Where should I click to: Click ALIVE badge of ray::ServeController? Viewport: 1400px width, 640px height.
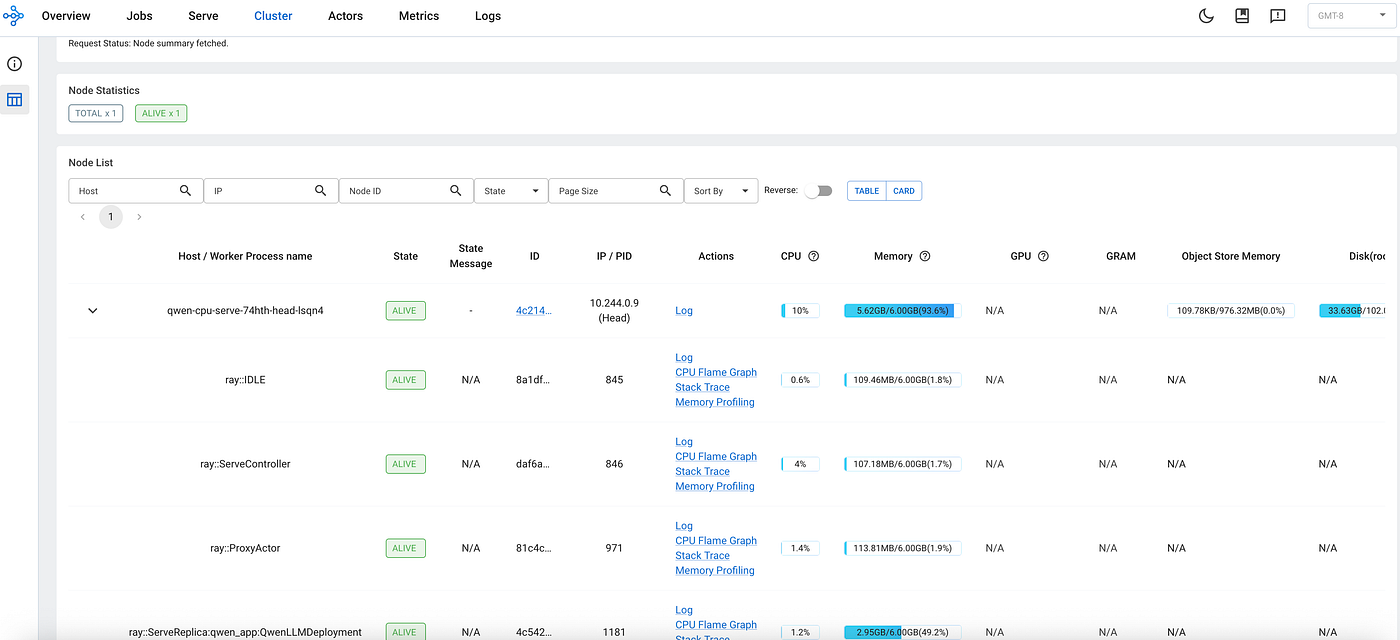tap(405, 464)
